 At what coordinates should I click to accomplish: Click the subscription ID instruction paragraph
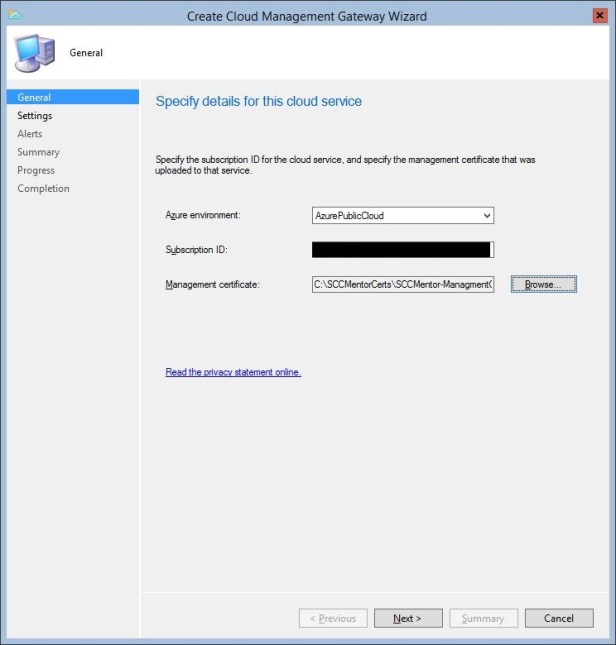pos(345,165)
